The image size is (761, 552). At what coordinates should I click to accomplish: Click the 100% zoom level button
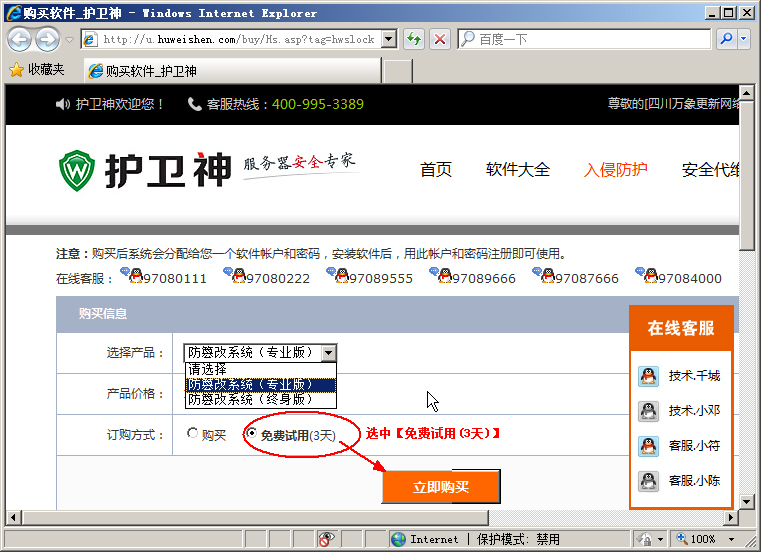[696, 539]
